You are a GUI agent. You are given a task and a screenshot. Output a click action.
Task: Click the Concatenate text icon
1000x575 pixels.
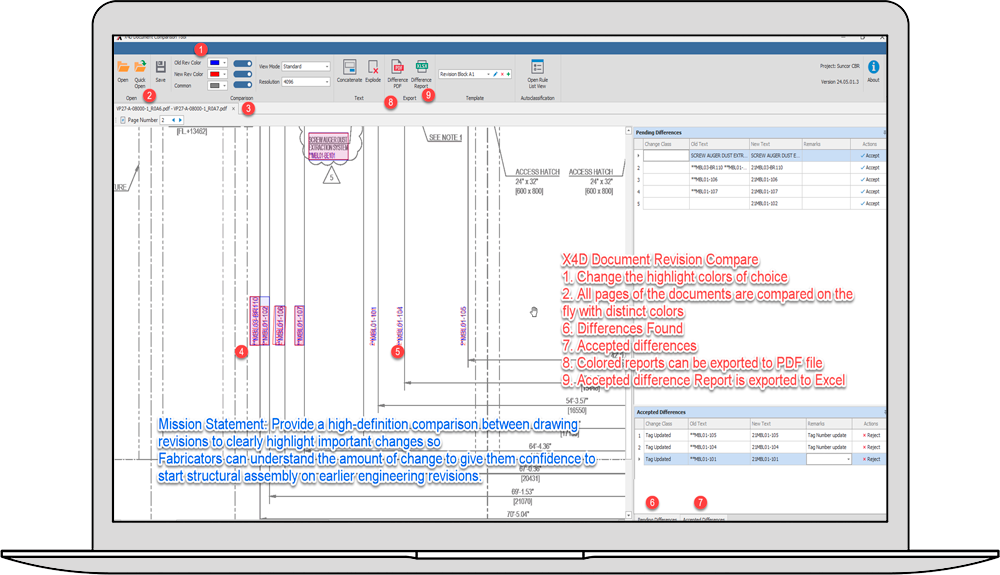(x=349, y=67)
